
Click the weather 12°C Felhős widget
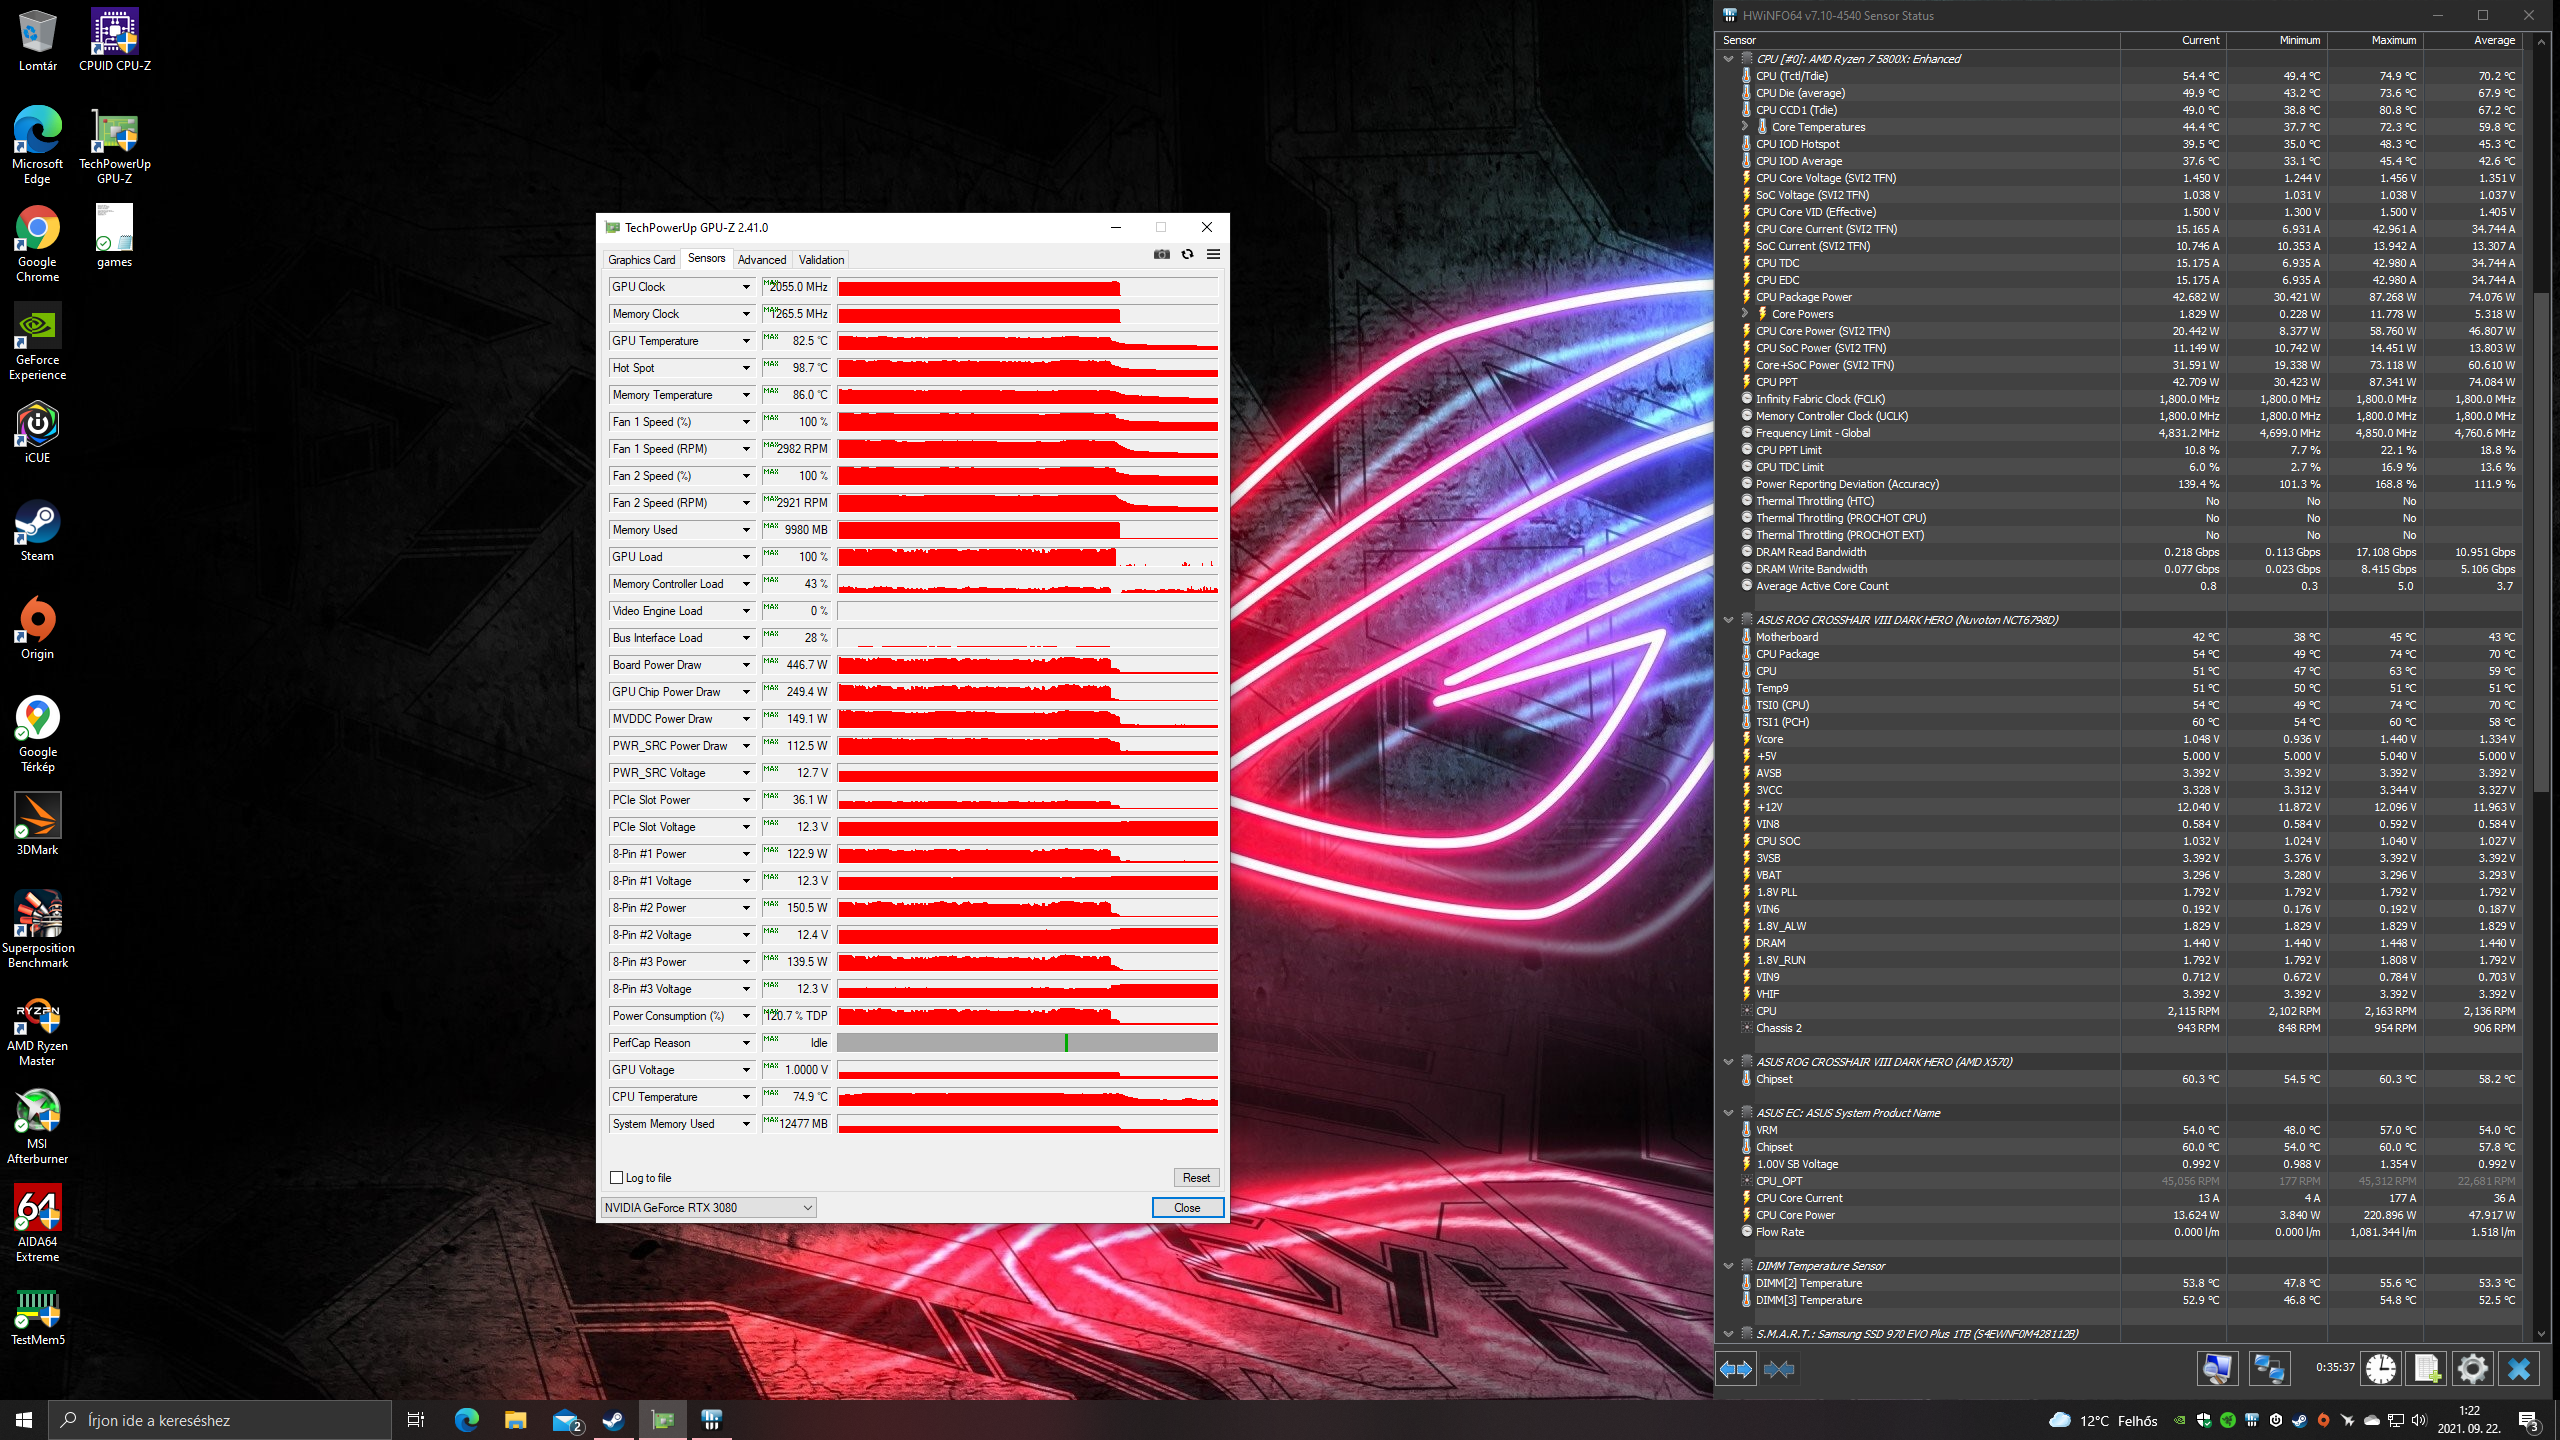2103,1421
